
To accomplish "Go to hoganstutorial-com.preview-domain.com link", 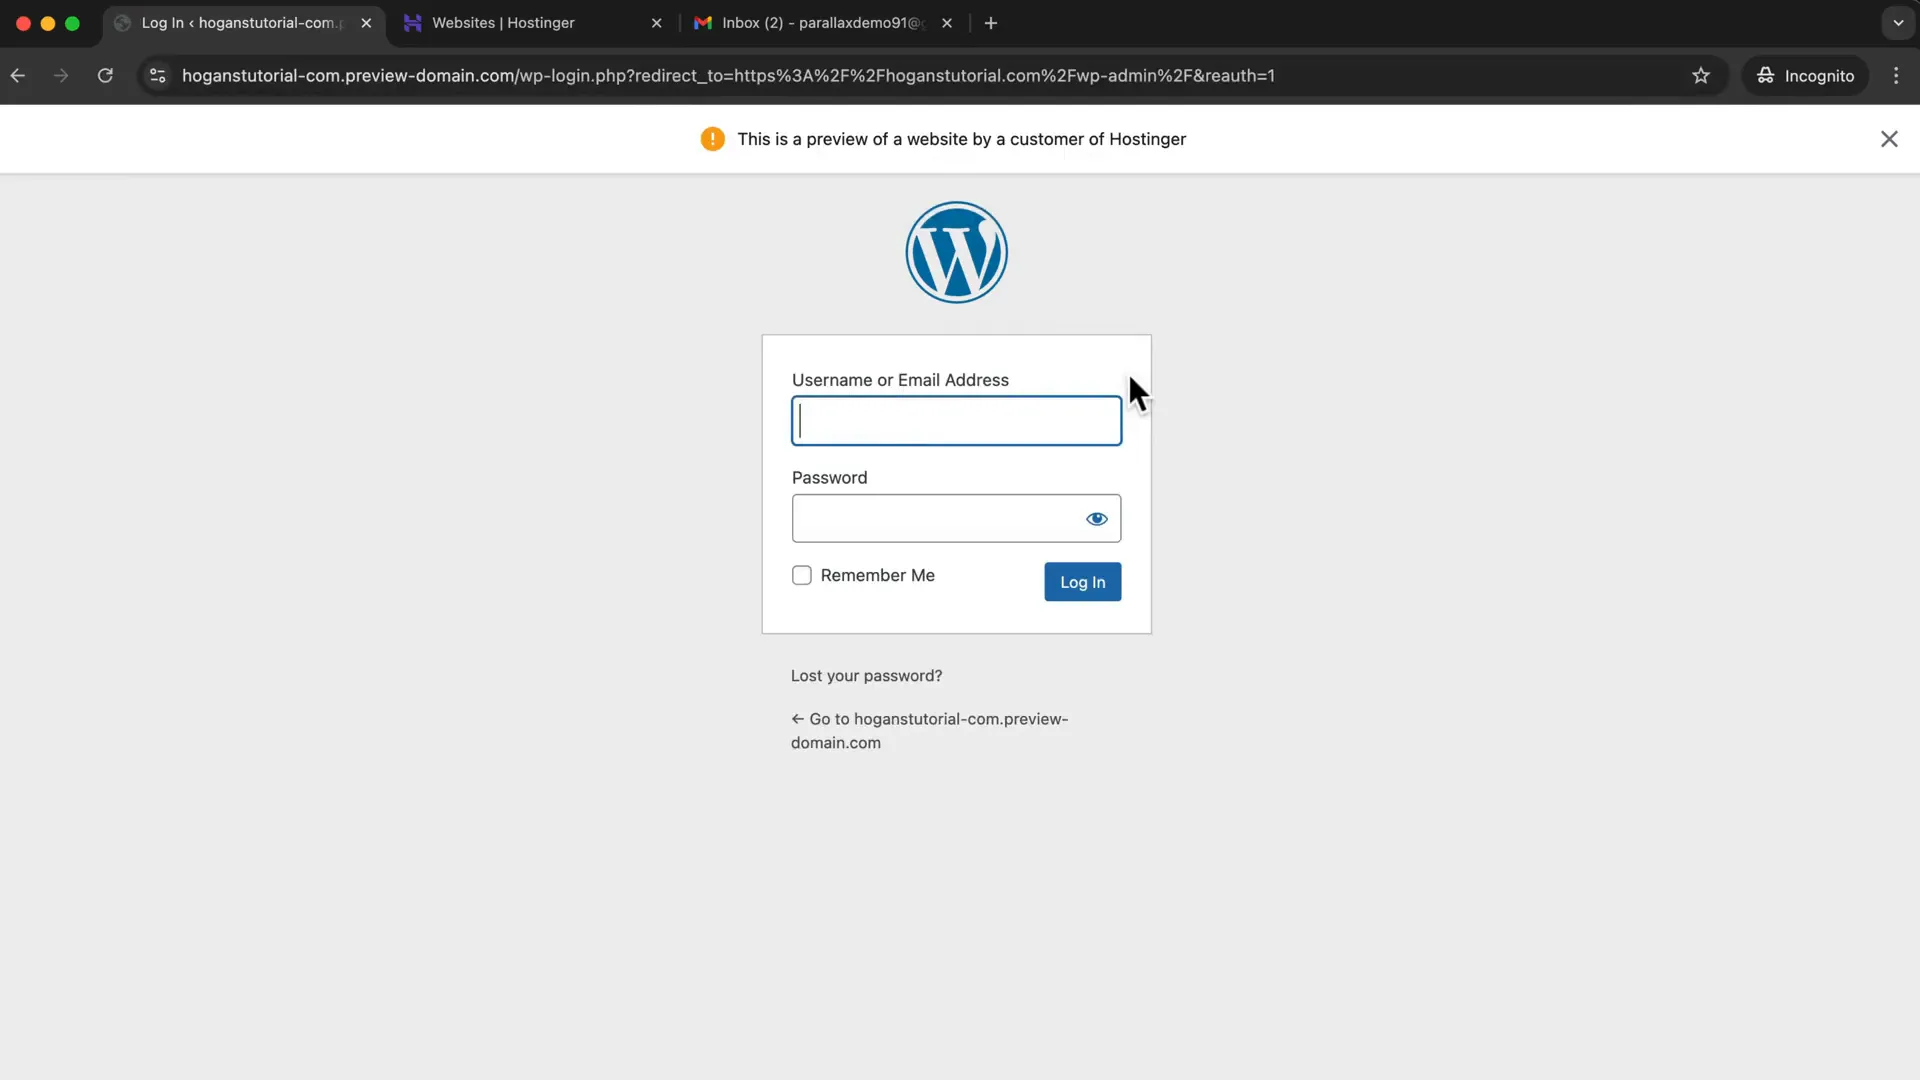I will coord(929,731).
